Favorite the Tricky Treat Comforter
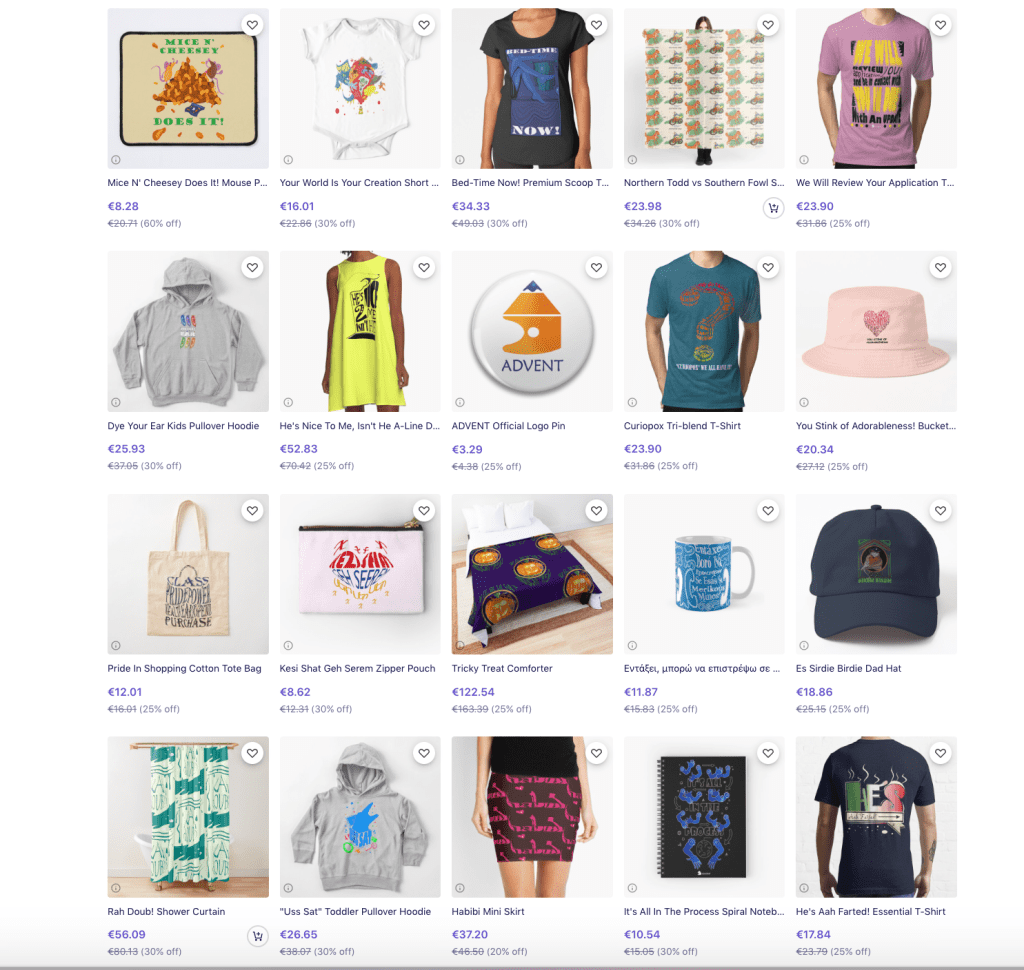The width and height of the screenshot is (1024, 970). [596, 510]
